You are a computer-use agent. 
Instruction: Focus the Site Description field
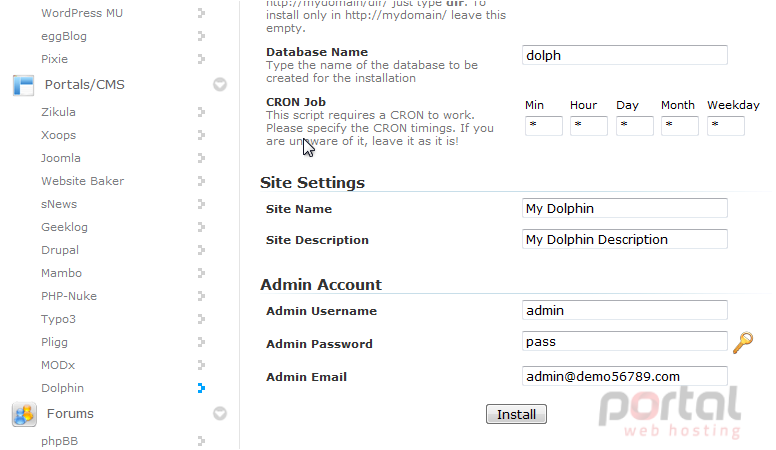click(x=625, y=239)
